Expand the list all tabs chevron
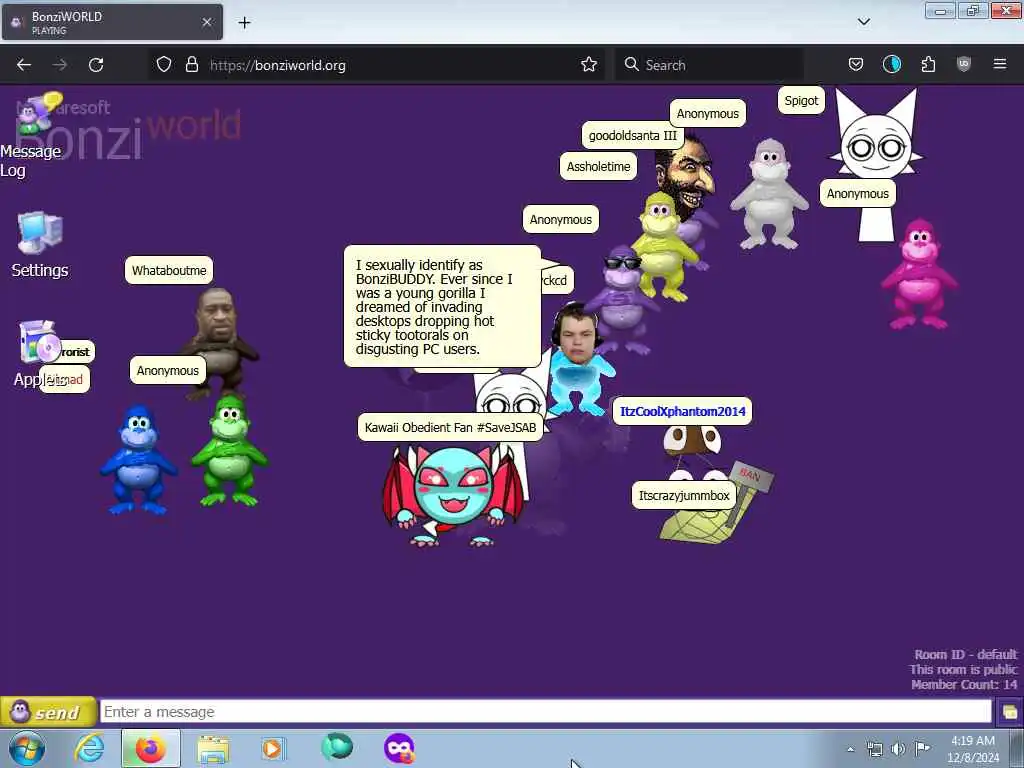1024x768 pixels. (x=863, y=22)
